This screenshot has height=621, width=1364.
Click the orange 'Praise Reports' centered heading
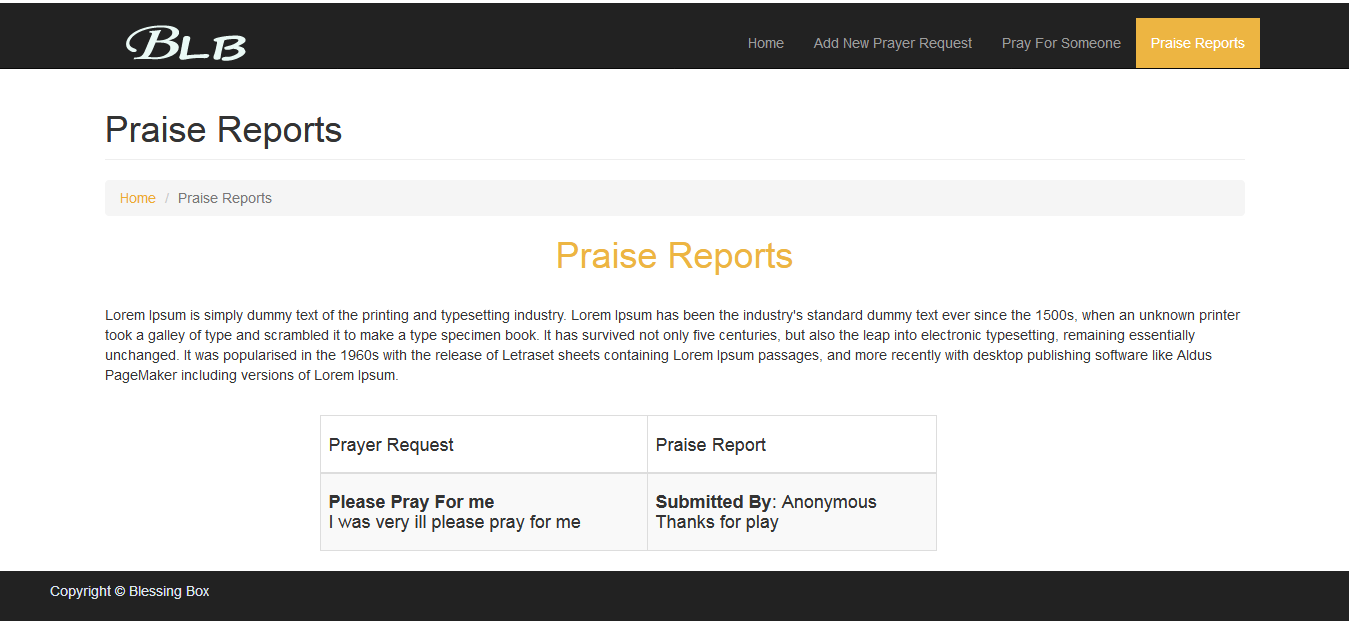tap(674, 256)
